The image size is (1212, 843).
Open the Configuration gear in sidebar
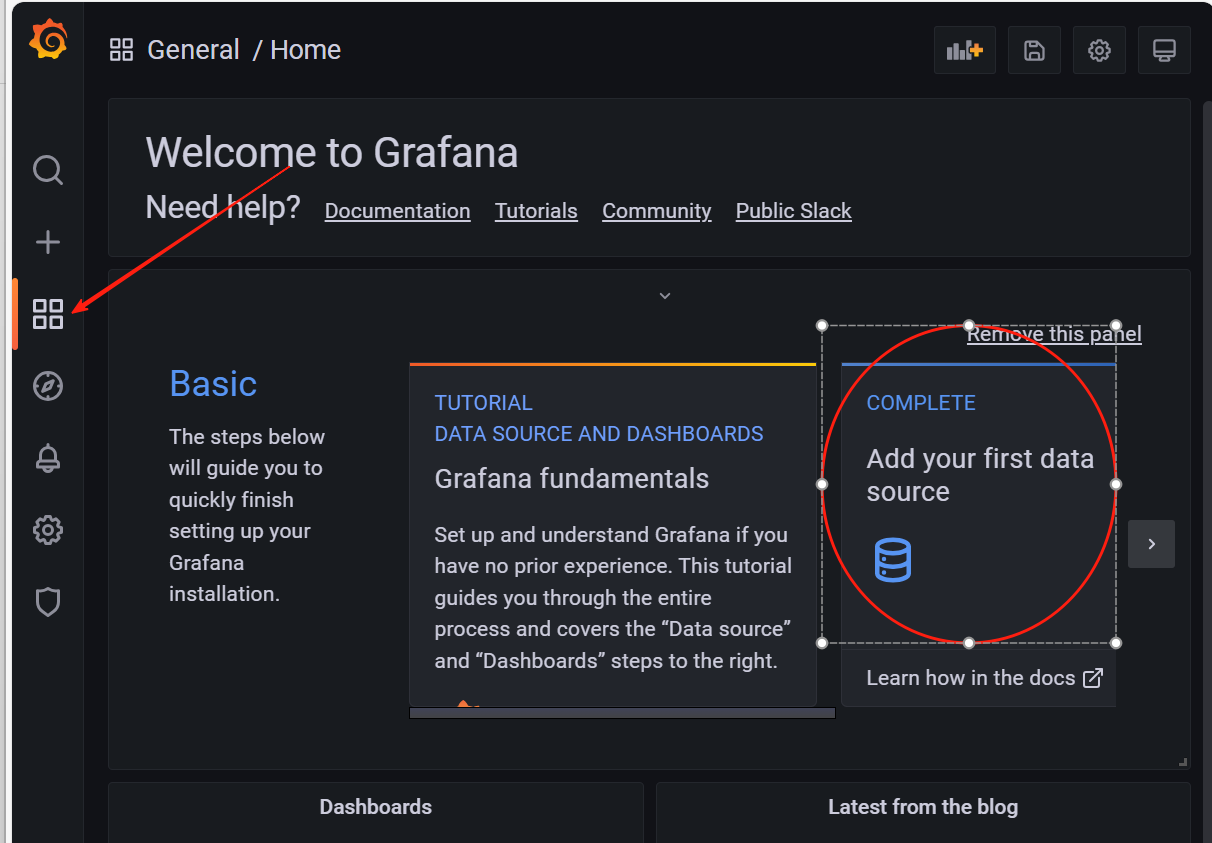48,530
